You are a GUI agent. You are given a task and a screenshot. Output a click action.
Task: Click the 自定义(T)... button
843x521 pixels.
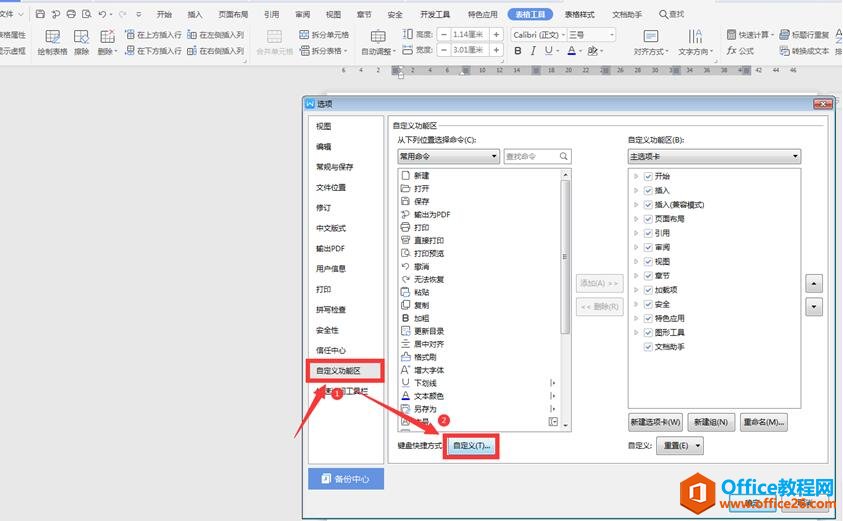coord(471,446)
